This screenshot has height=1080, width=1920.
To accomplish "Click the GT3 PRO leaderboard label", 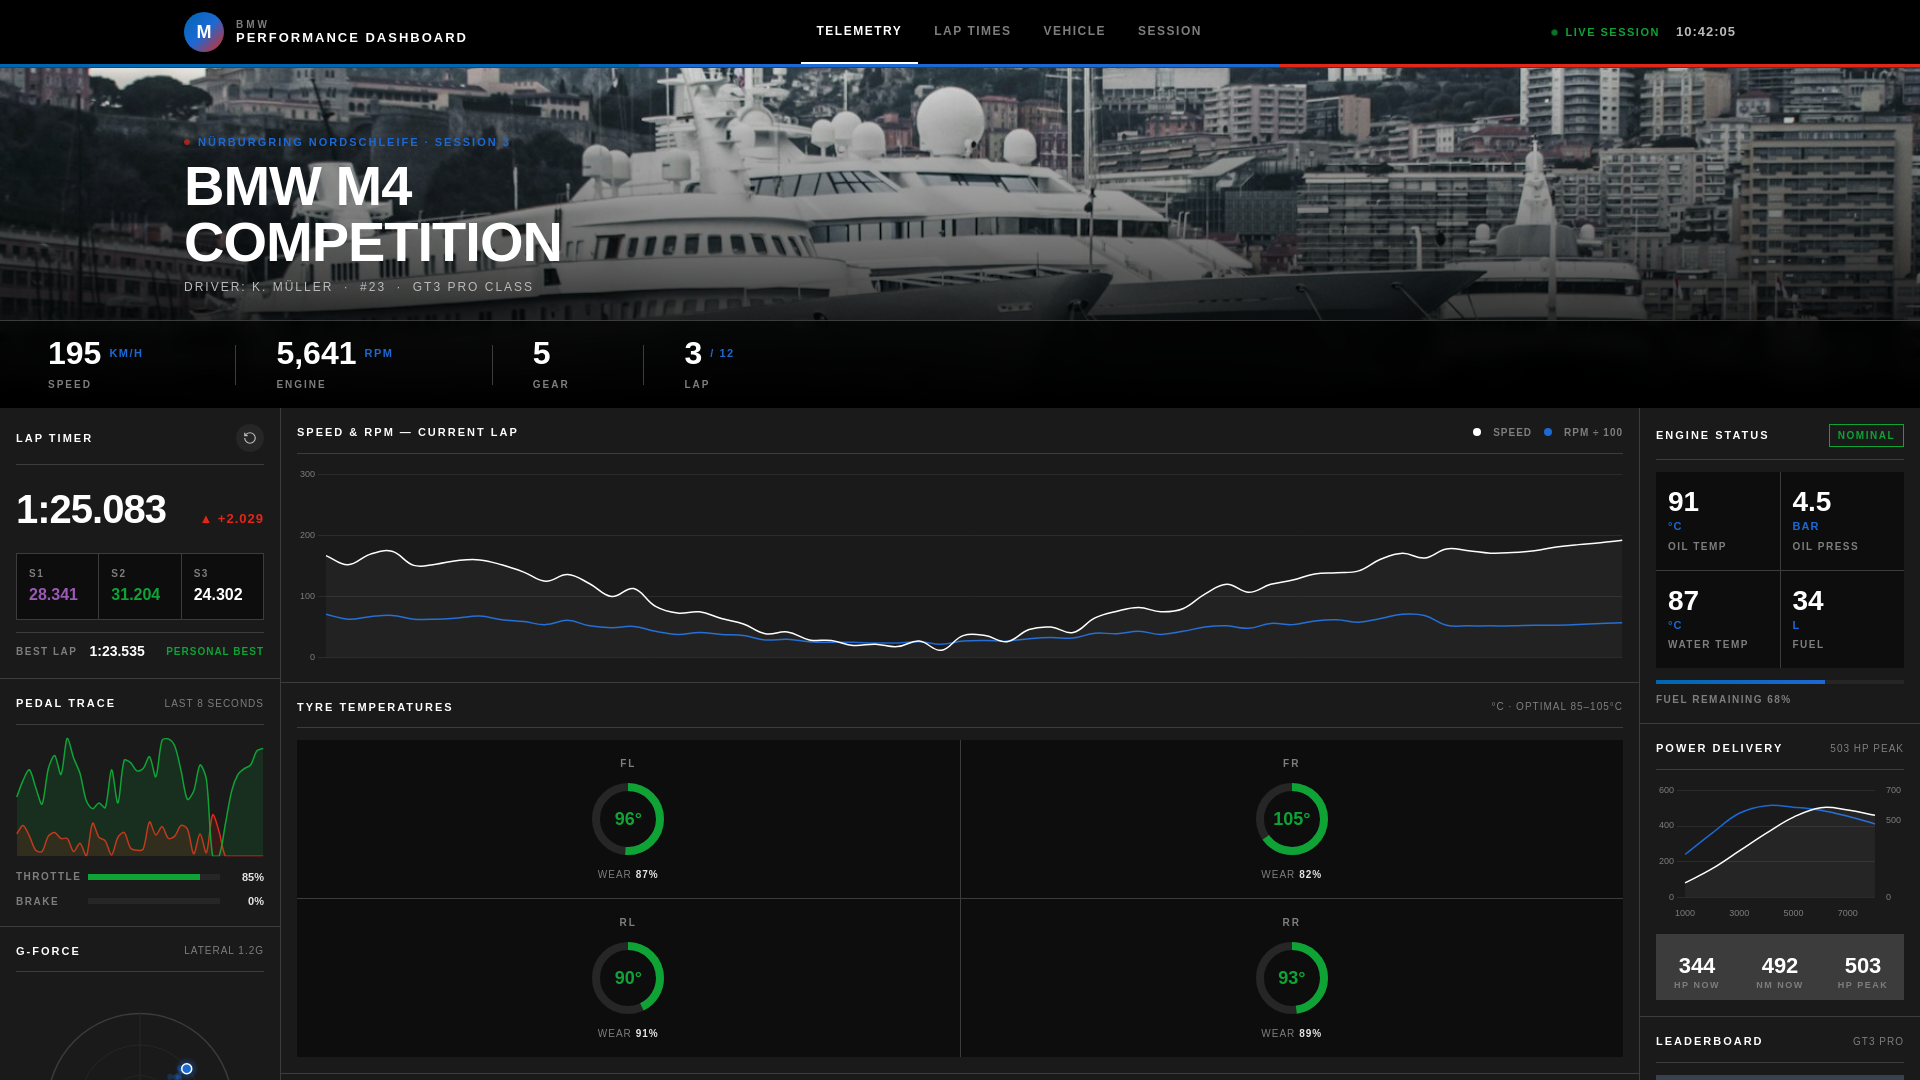I will tap(1878, 1041).
